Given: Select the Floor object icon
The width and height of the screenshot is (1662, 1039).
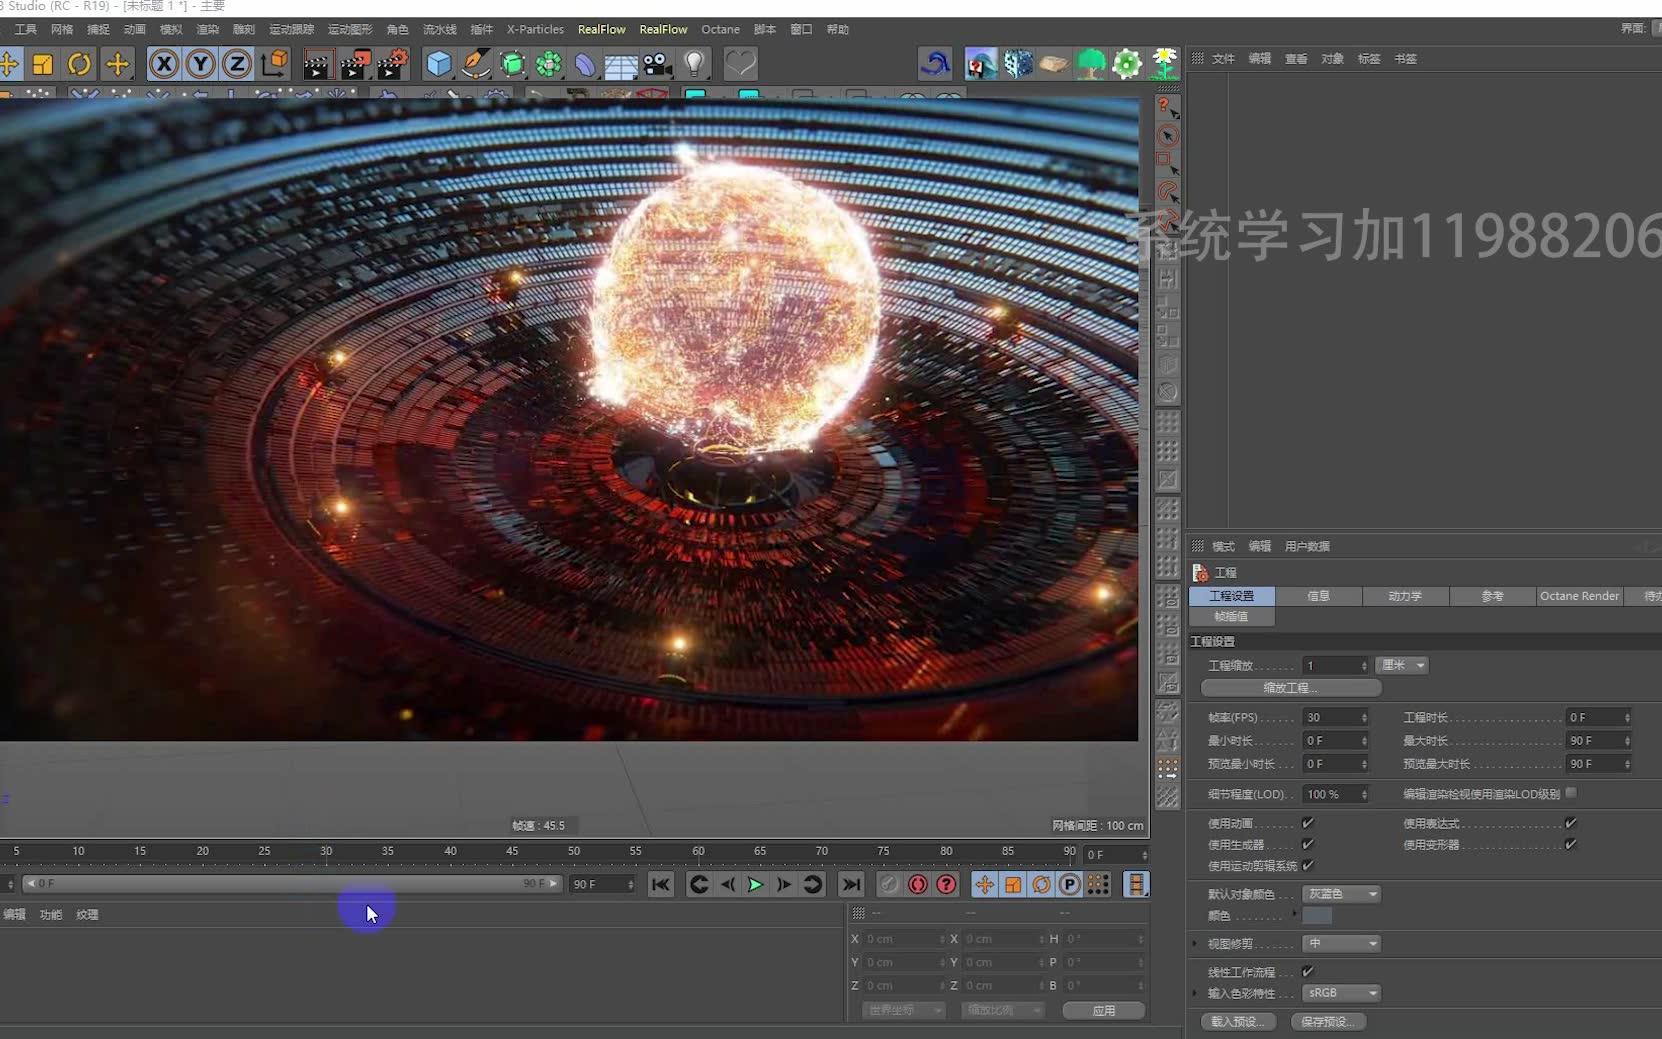Looking at the screenshot, I should click(x=620, y=63).
